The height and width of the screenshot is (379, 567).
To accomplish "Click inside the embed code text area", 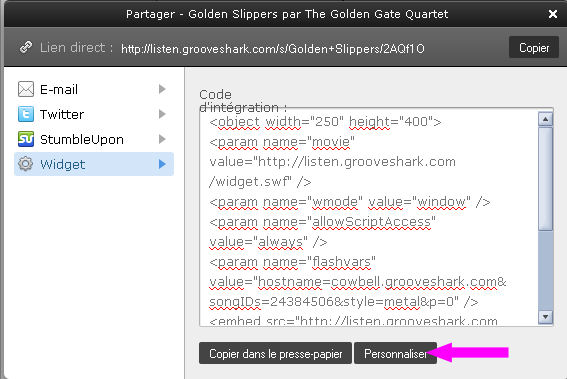I will [369, 217].
